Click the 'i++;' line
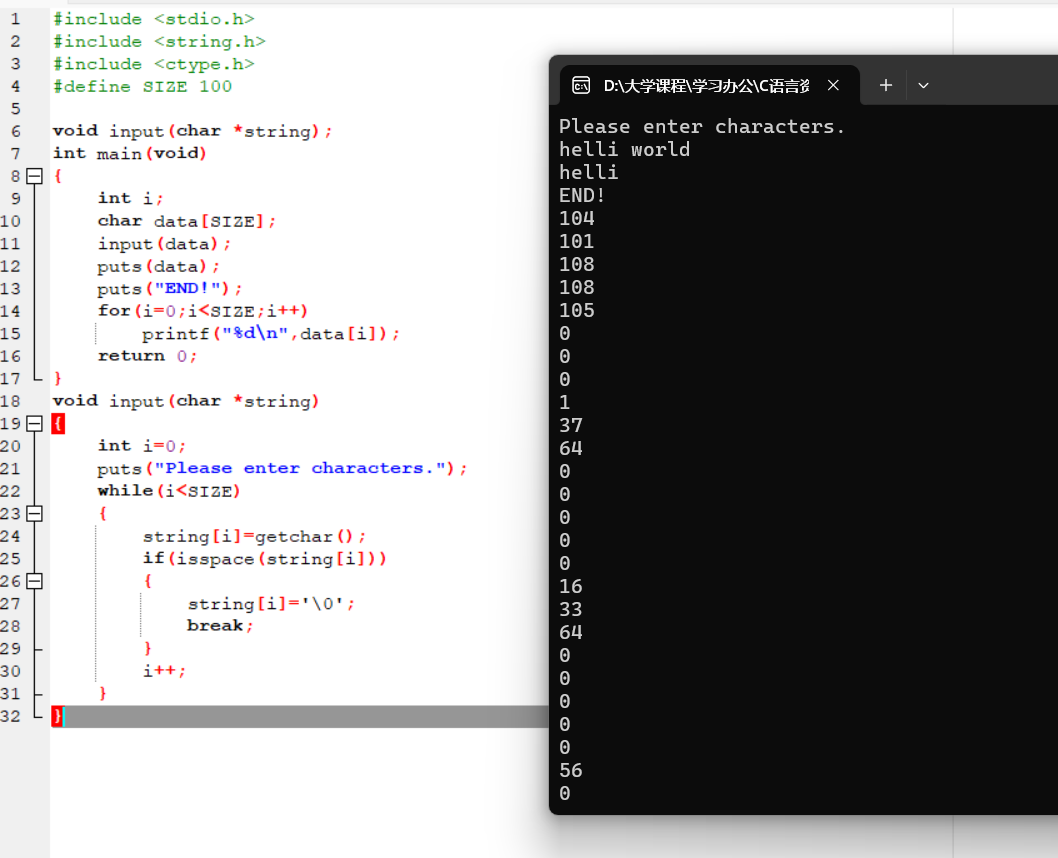The width and height of the screenshot is (1058, 858). (x=164, y=671)
